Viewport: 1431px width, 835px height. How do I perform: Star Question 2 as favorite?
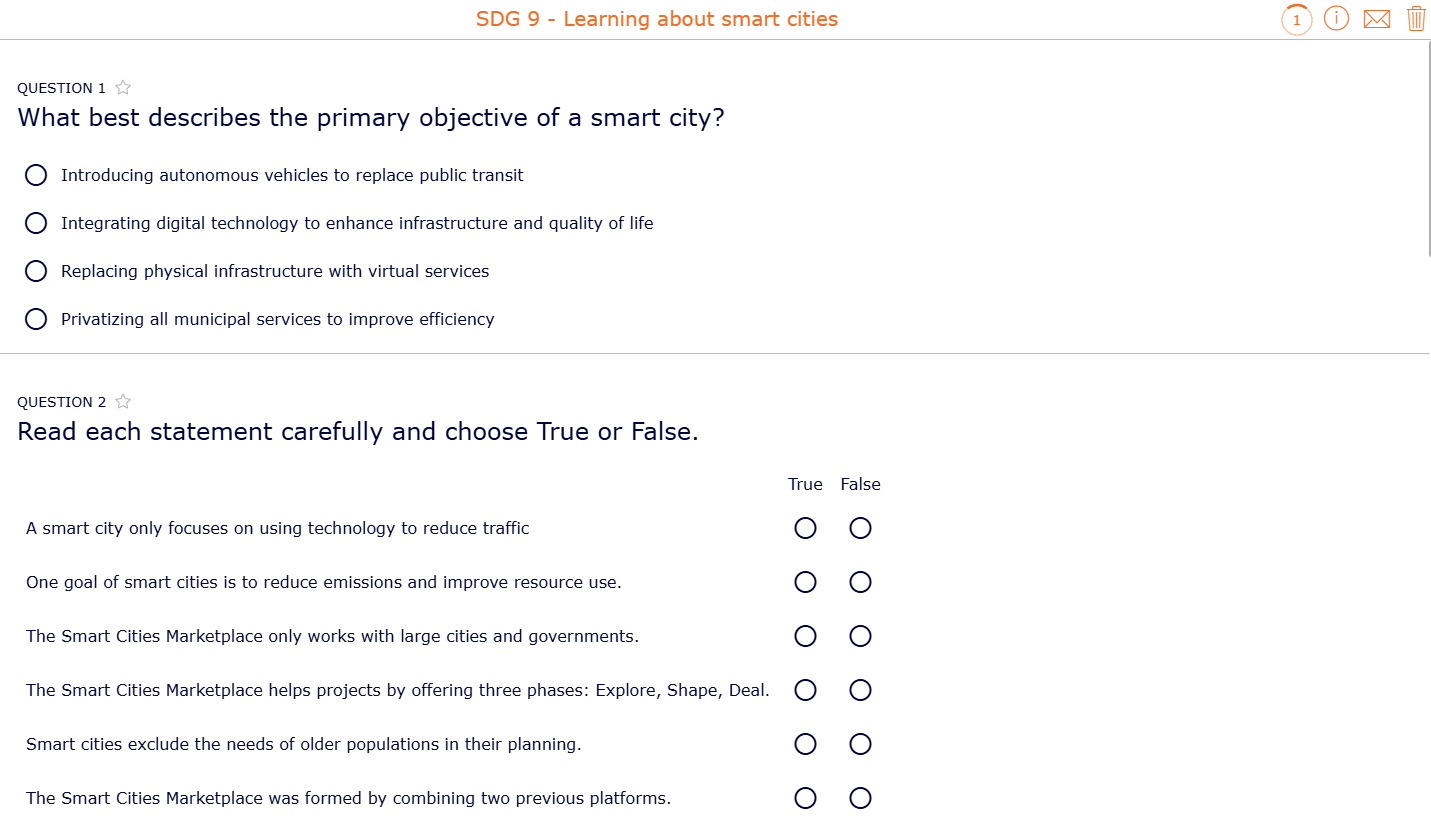click(x=122, y=401)
